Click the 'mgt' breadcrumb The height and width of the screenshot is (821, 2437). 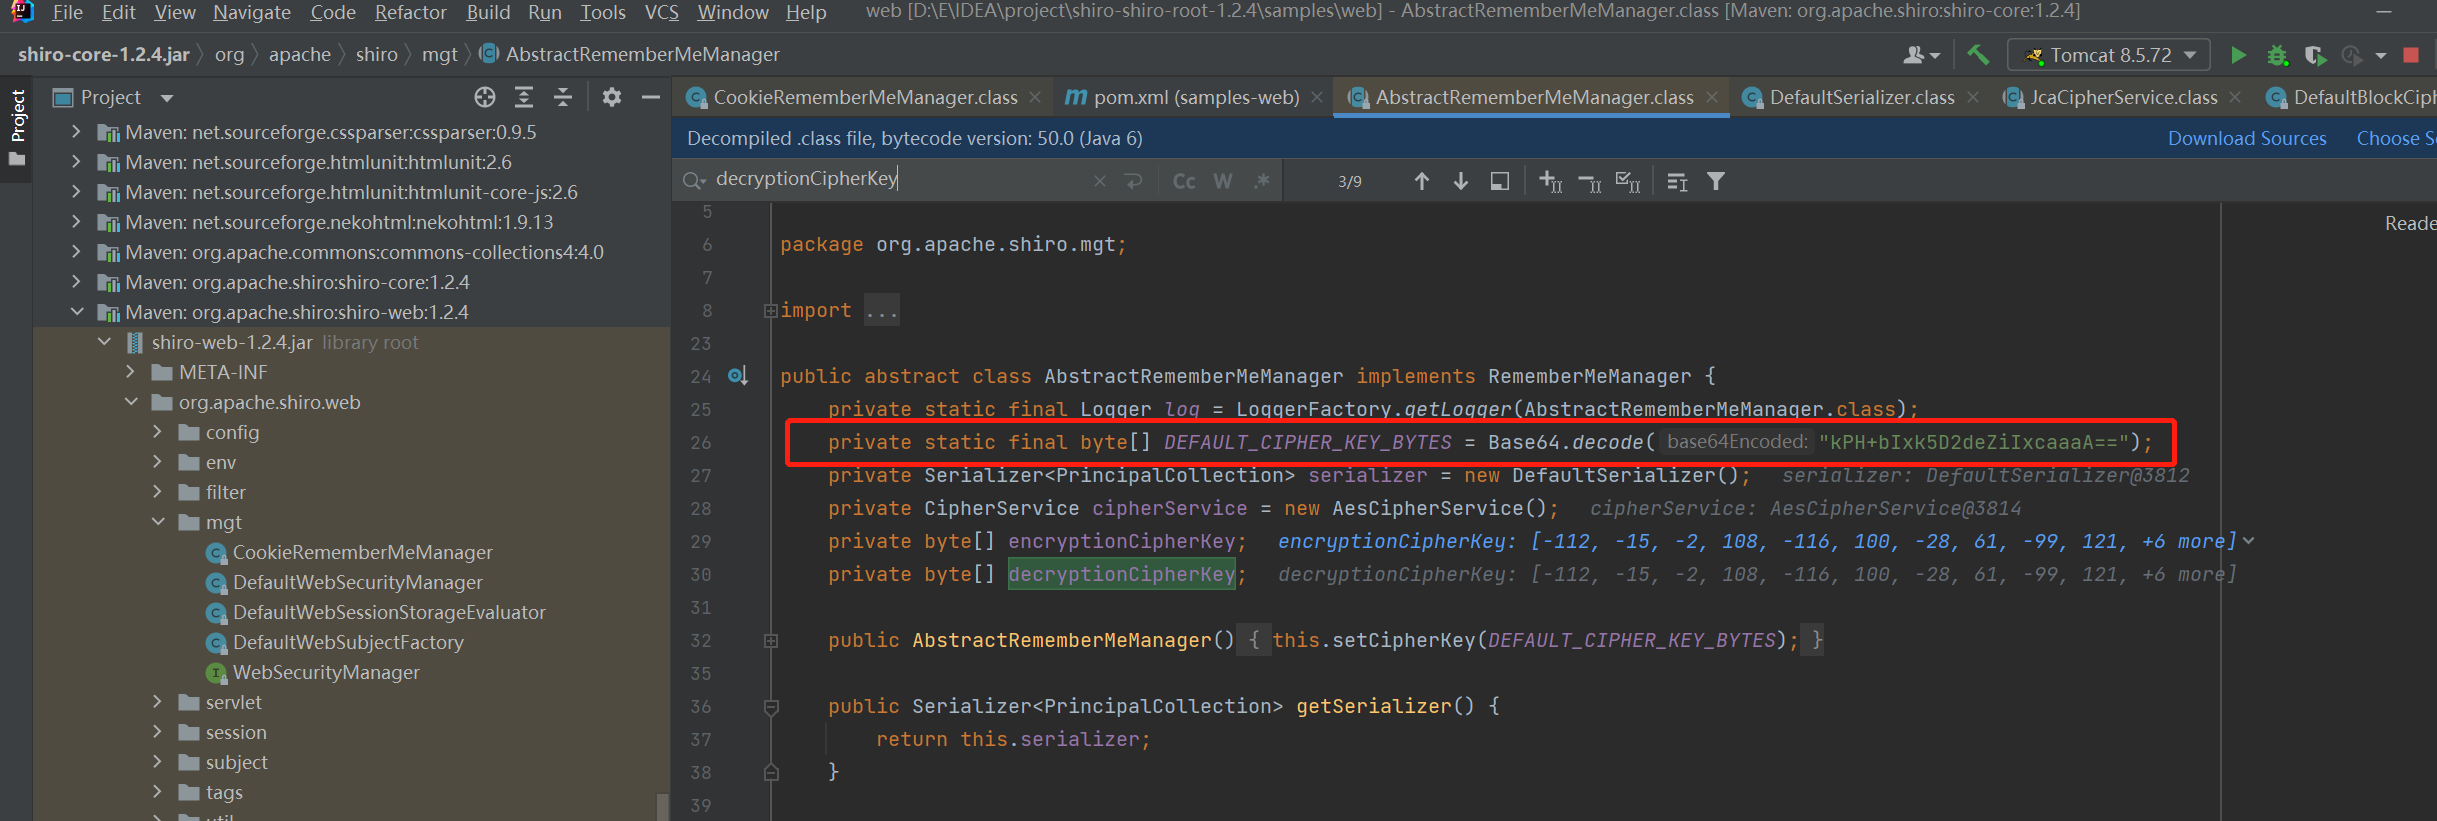click(439, 54)
